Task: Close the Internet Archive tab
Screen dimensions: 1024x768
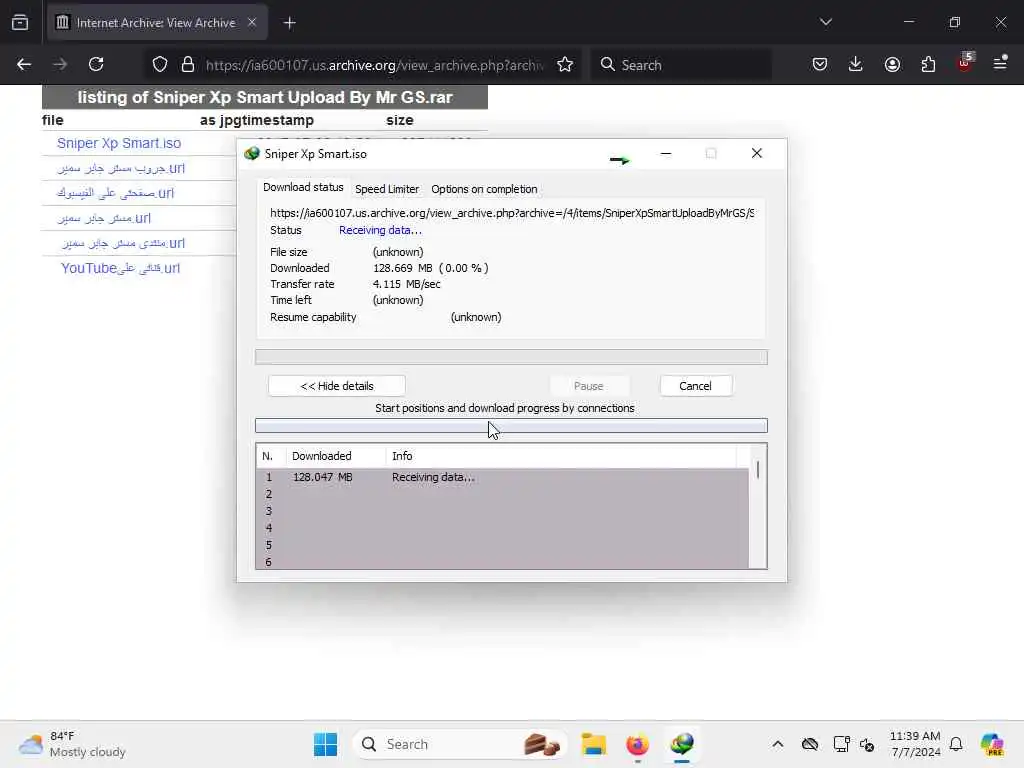Action: click(x=252, y=22)
